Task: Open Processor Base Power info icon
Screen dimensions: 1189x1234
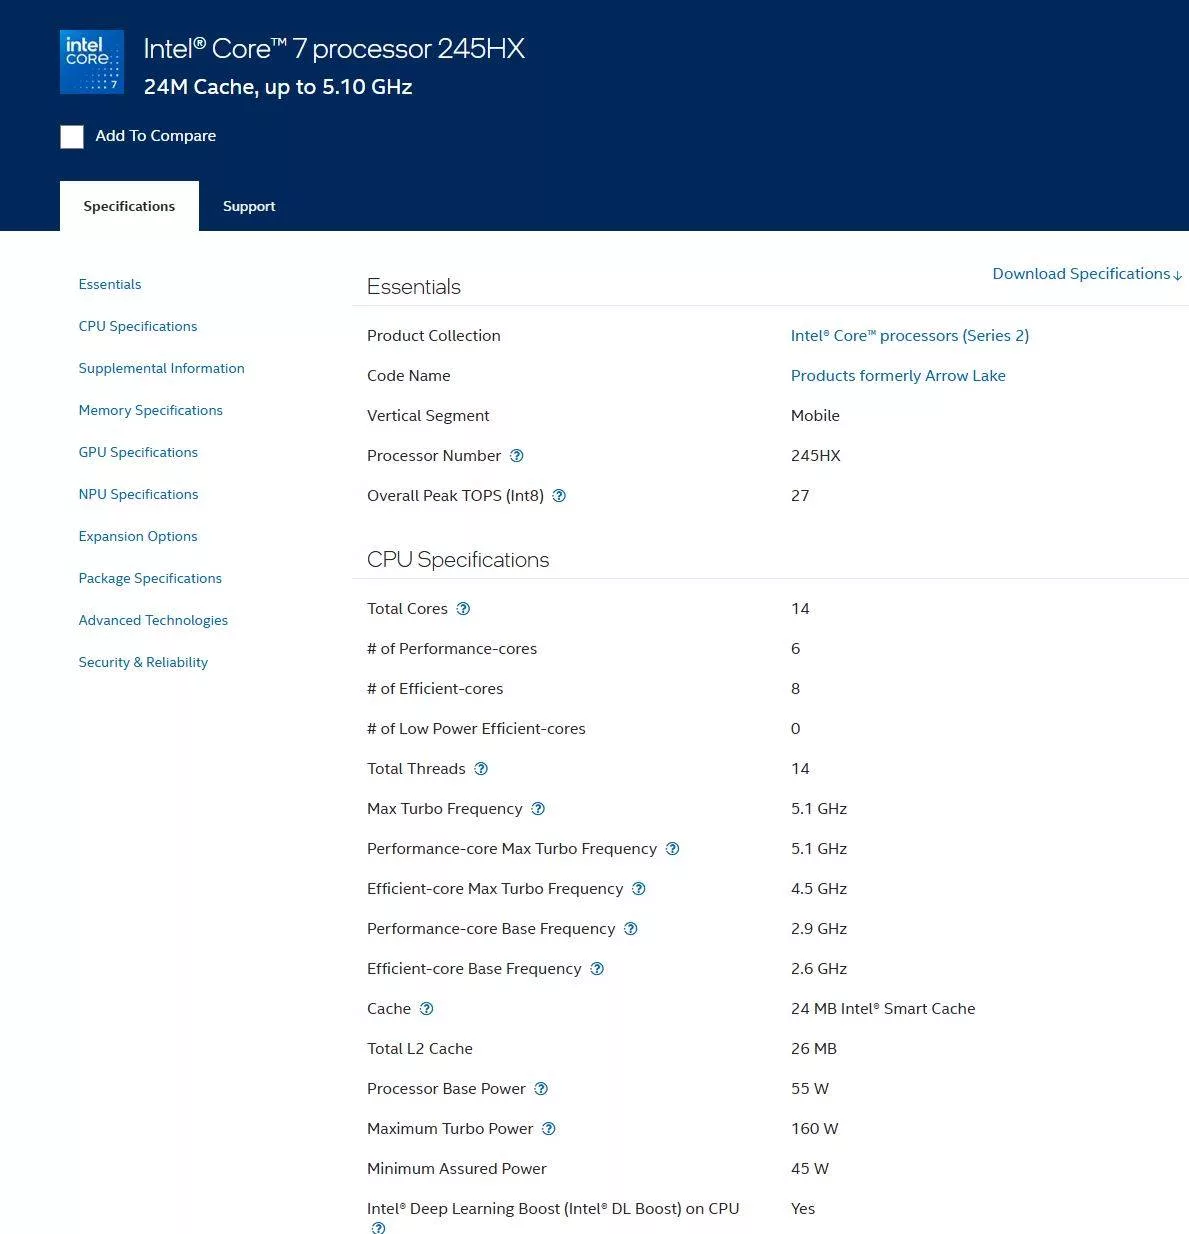Action: pyautogui.click(x=541, y=1089)
